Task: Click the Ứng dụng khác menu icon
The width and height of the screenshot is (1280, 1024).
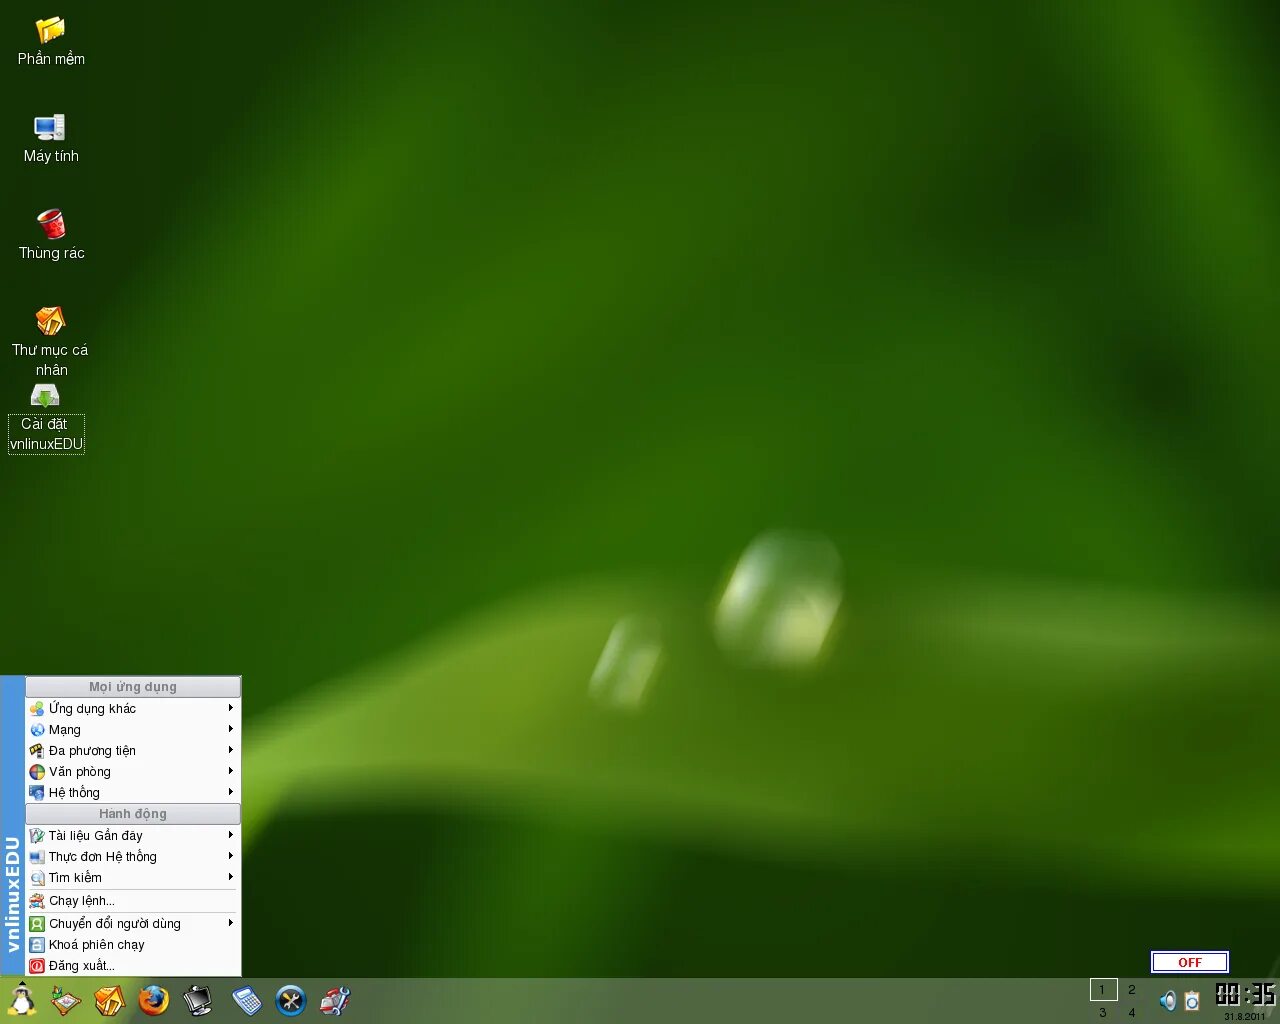Action: (37, 709)
